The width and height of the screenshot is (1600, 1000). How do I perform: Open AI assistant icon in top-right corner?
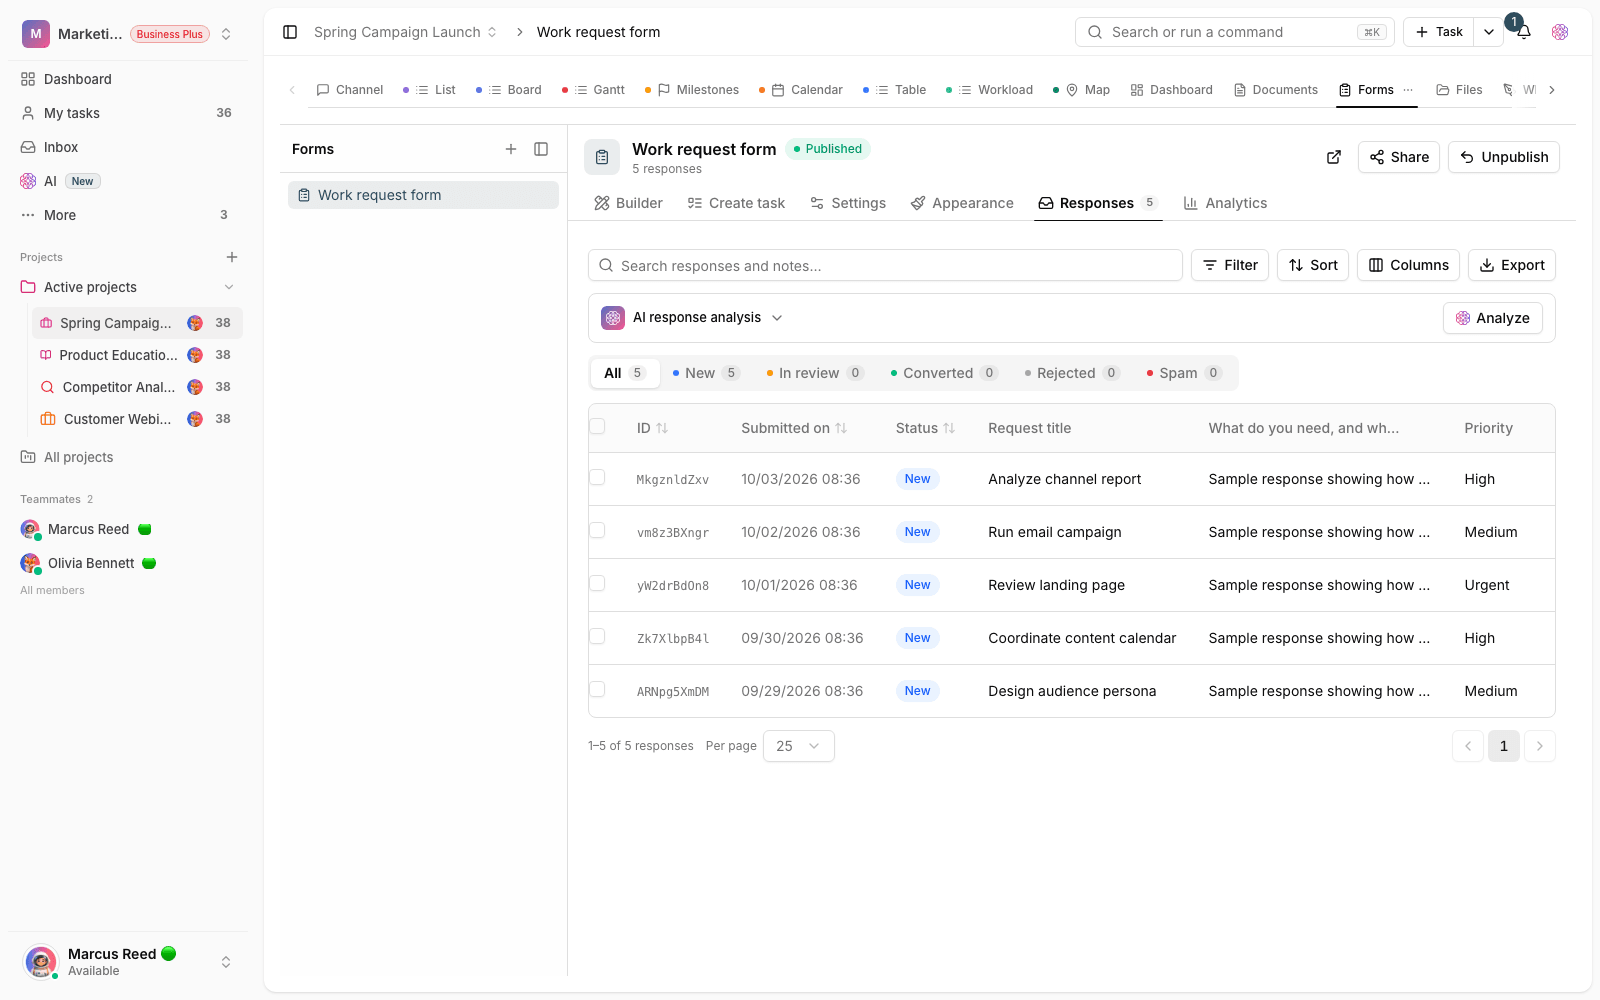pyautogui.click(x=1560, y=32)
